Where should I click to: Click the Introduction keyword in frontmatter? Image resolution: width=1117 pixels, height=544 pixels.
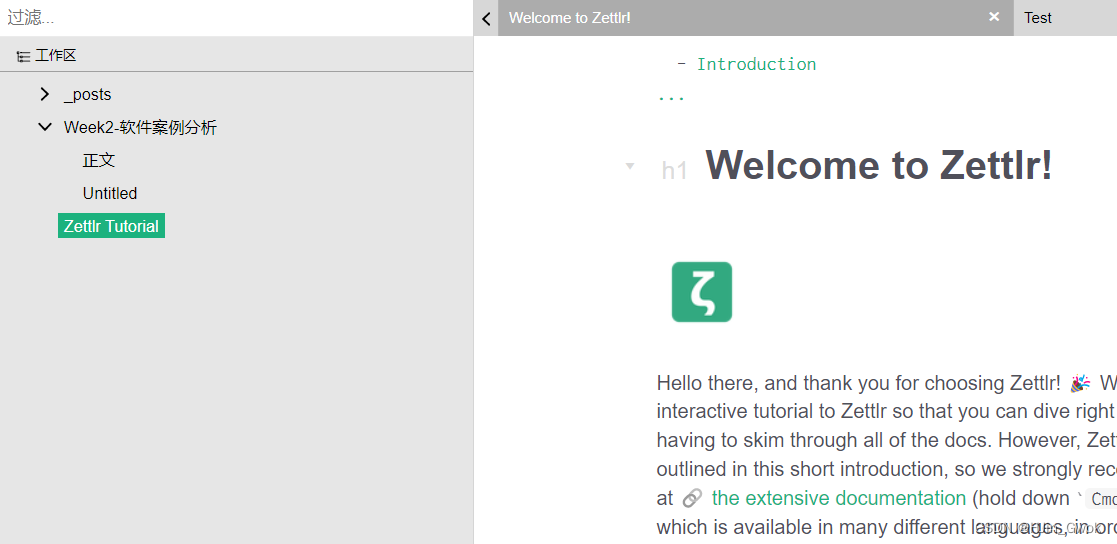click(x=756, y=64)
